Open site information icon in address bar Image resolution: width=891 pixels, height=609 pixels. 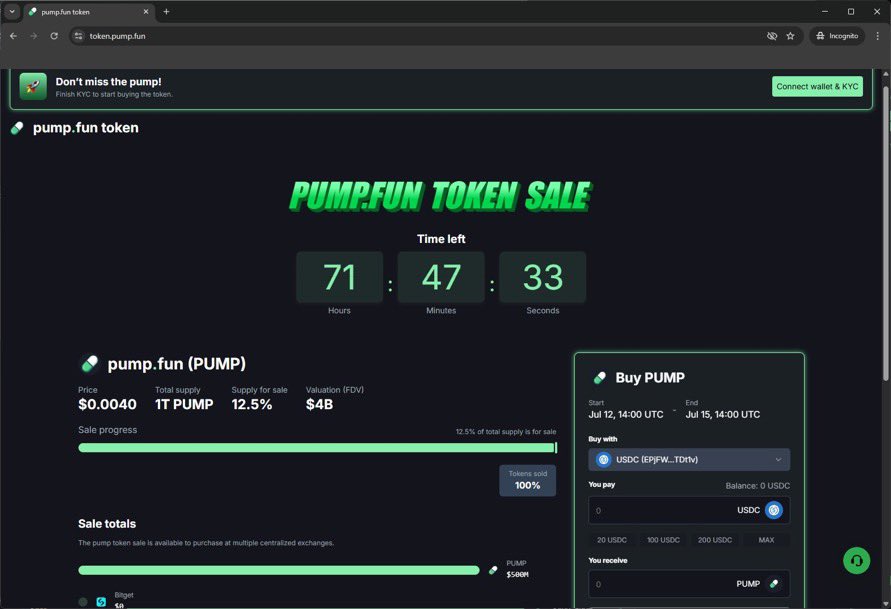coord(78,36)
